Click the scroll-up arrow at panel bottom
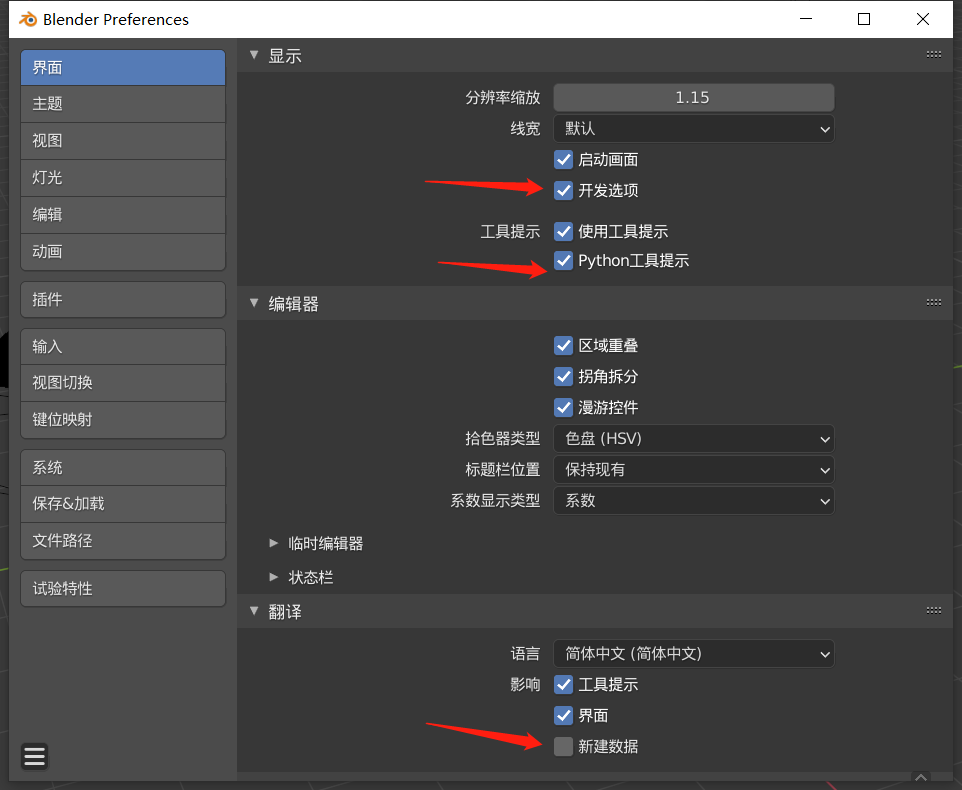Image resolution: width=962 pixels, height=790 pixels. coord(920,777)
